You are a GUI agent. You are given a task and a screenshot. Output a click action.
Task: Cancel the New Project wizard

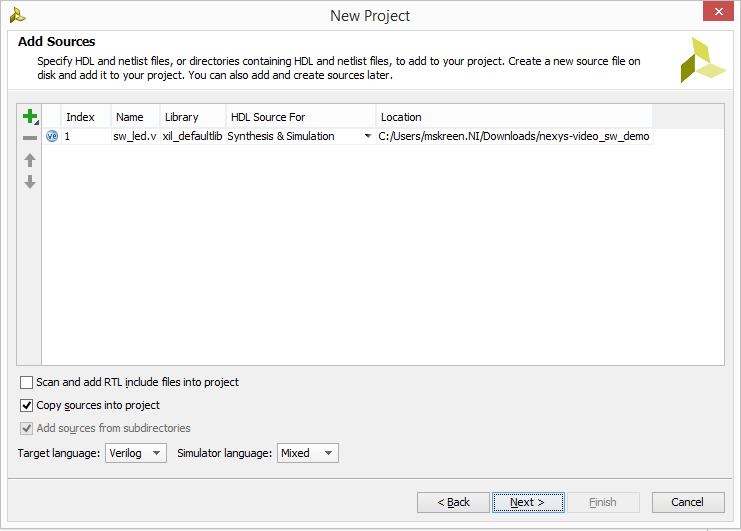(x=687, y=502)
